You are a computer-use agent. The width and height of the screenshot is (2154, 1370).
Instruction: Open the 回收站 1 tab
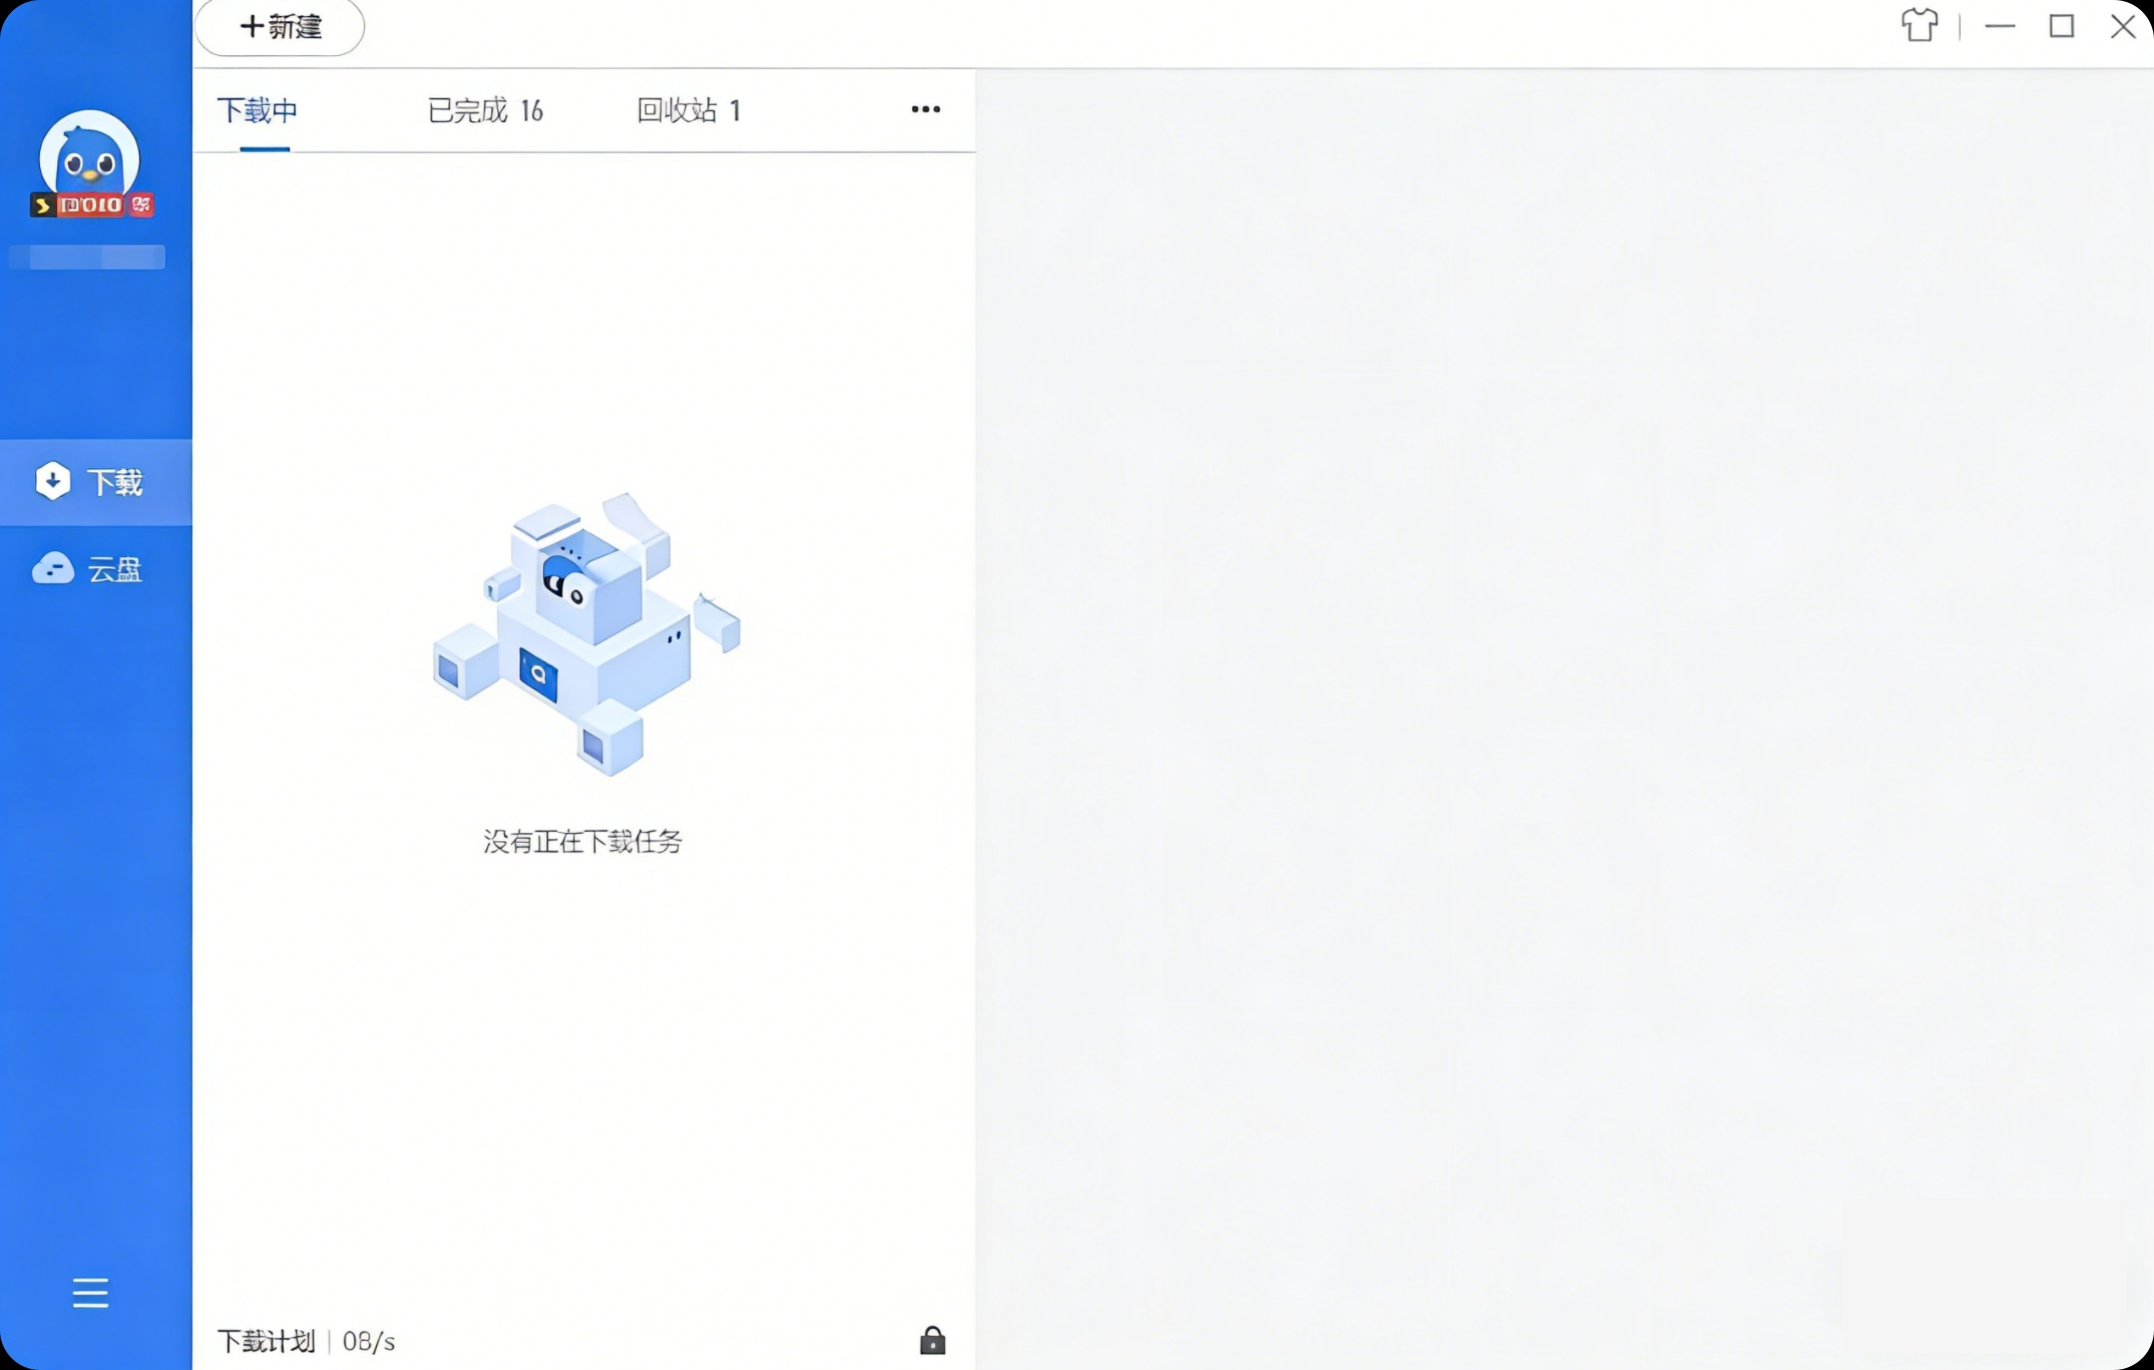click(688, 110)
